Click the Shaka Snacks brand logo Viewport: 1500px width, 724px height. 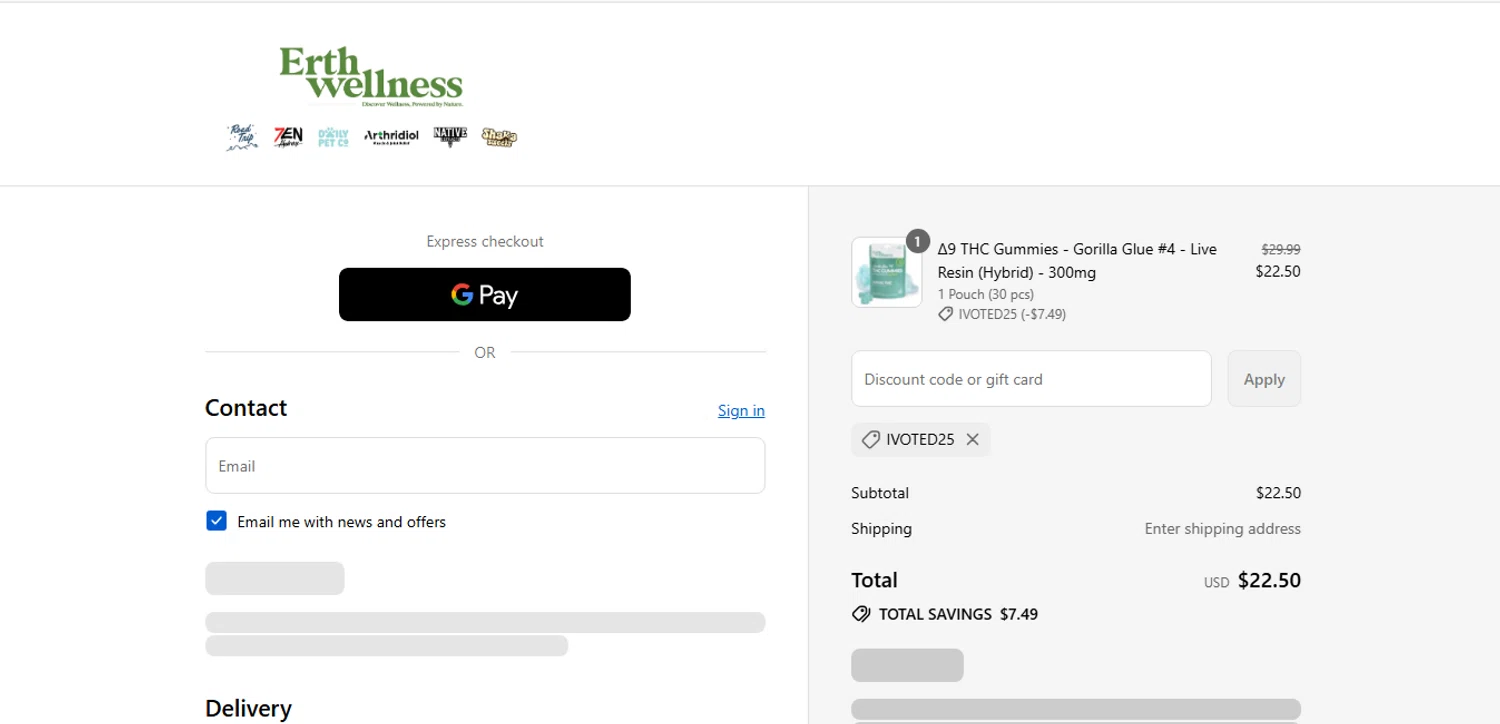coord(499,136)
